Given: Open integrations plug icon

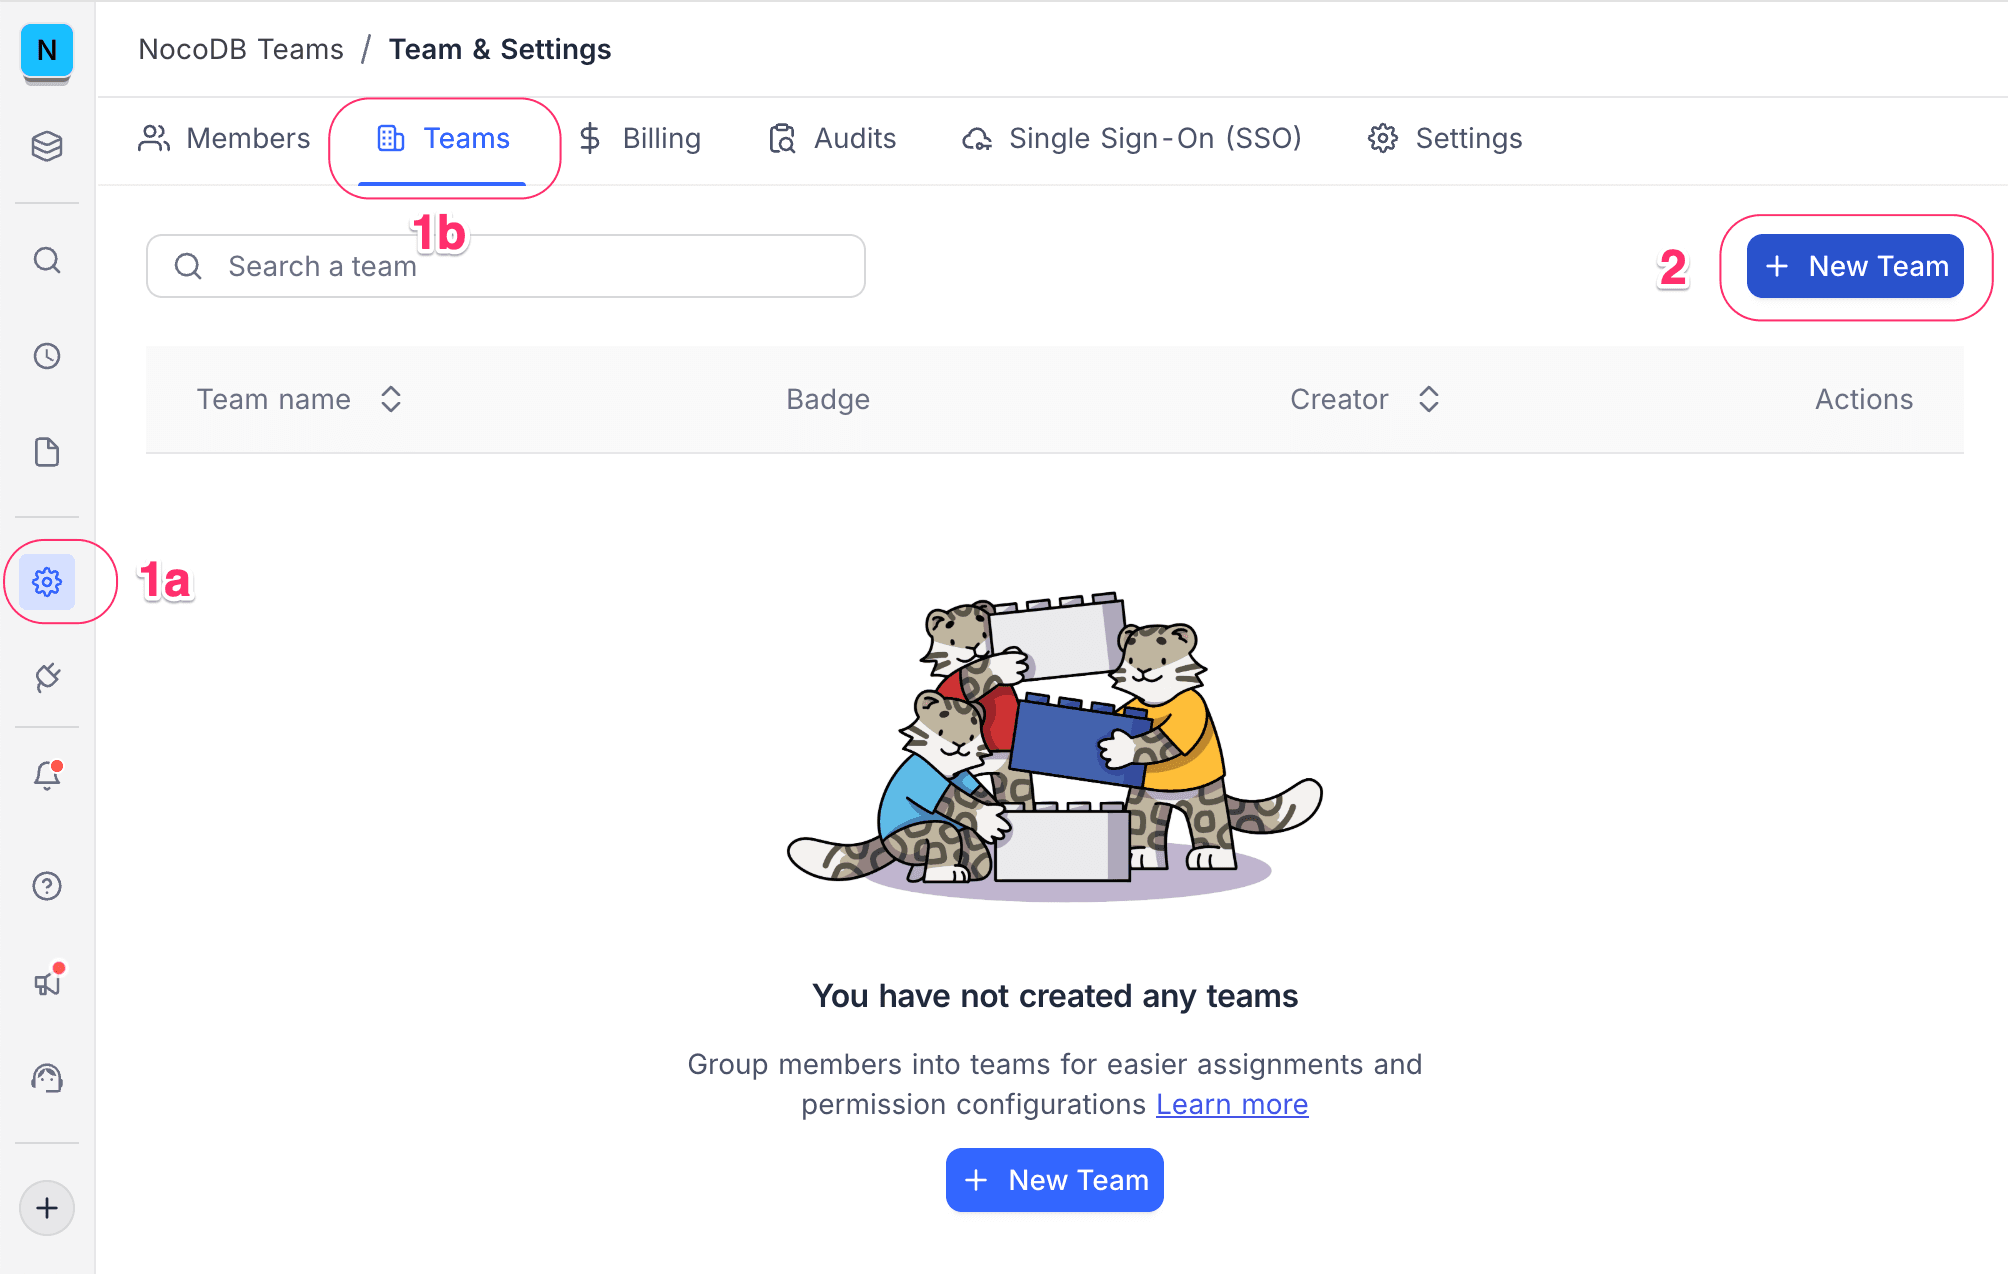Looking at the screenshot, I should (47, 677).
